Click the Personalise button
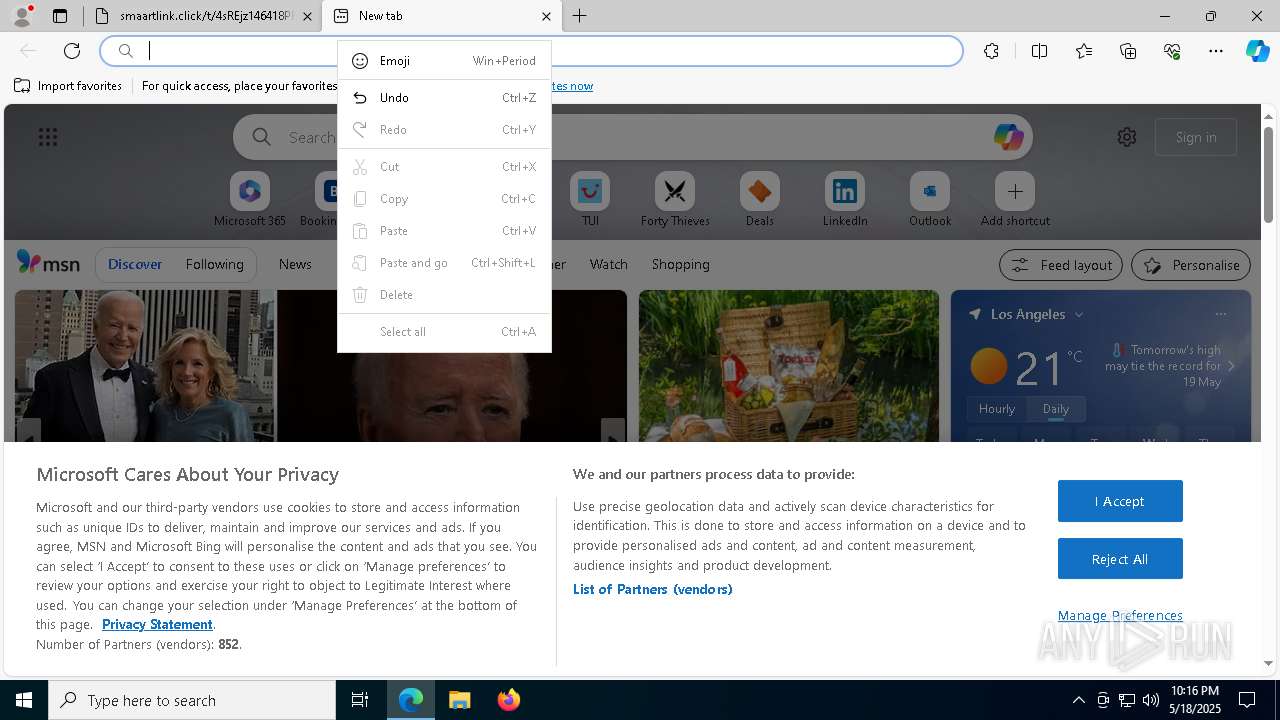Image resolution: width=1280 pixels, height=720 pixels. pyautogui.click(x=1191, y=265)
